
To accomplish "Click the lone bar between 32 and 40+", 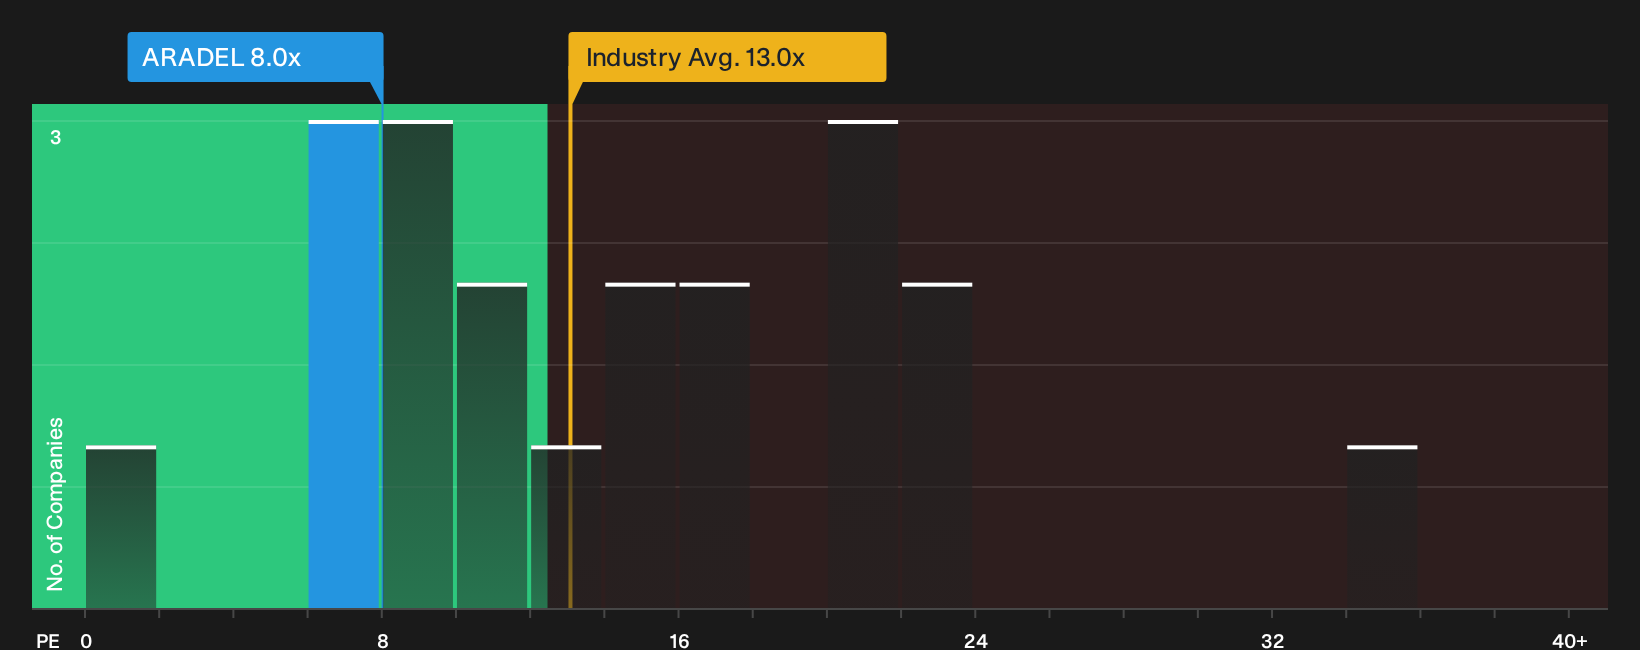I will tap(1382, 527).
